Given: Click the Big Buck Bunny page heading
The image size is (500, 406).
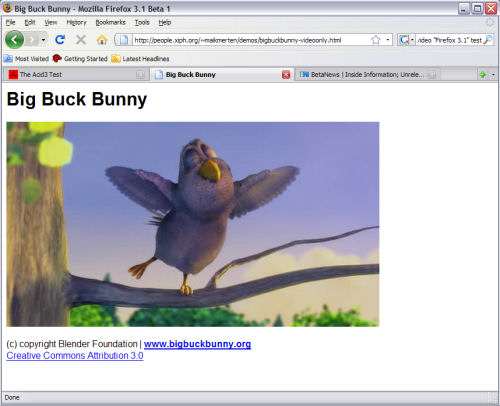Looking at the screenshot, I should click(77, 99).
